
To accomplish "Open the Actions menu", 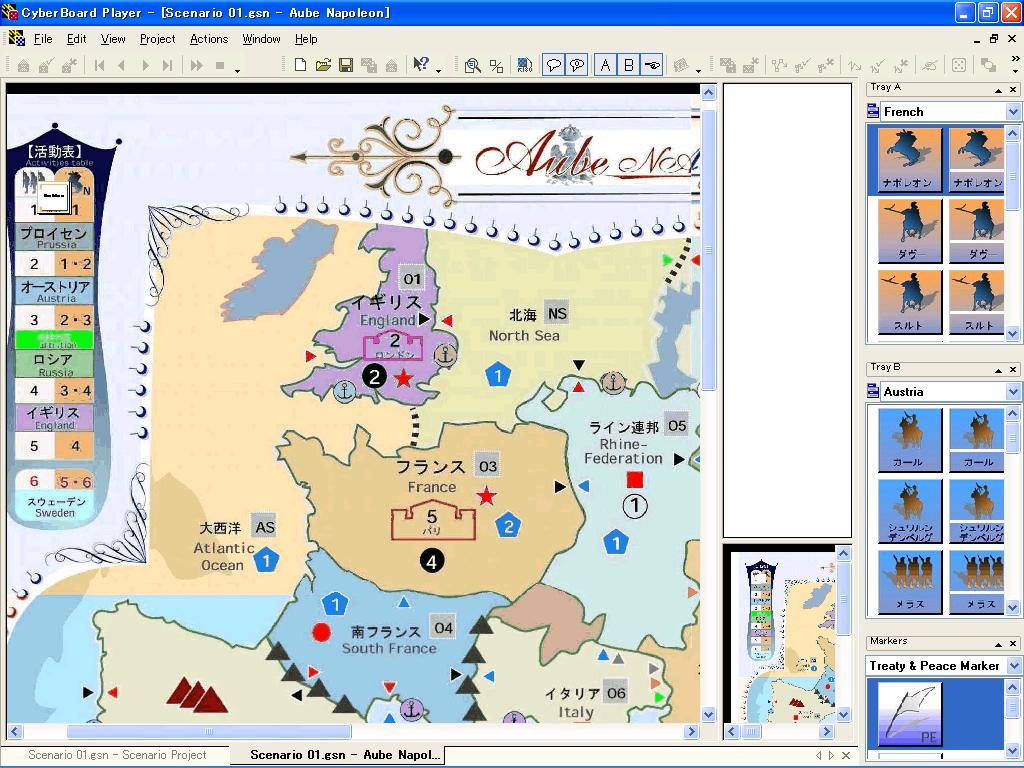I will pos(209,39).
